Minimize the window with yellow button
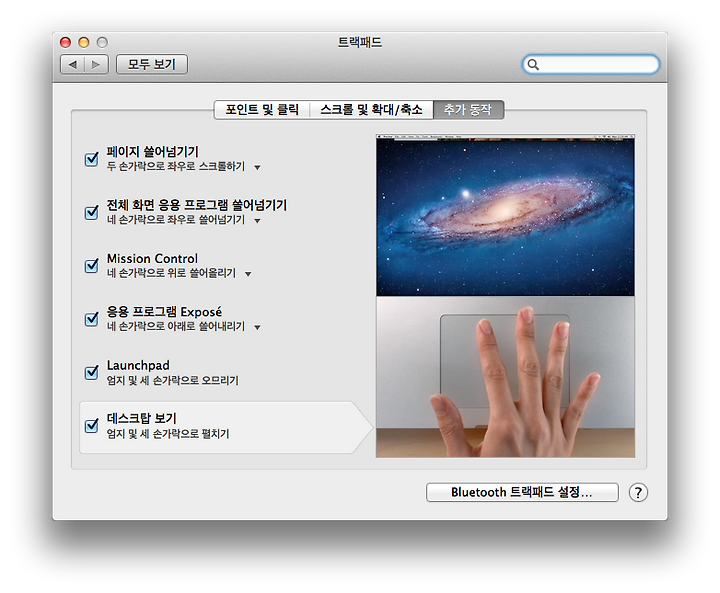 coord(84,43)
